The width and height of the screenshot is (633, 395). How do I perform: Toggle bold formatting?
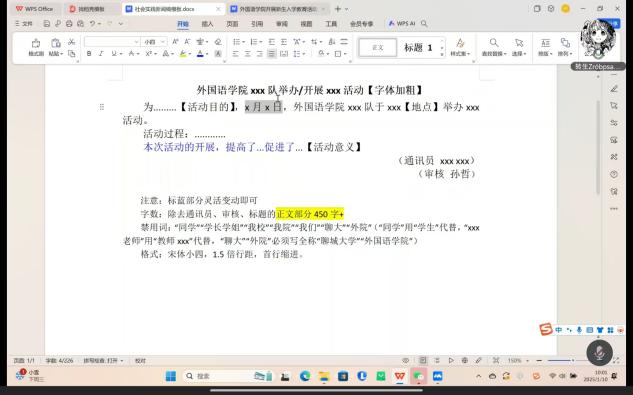(89, 54)
